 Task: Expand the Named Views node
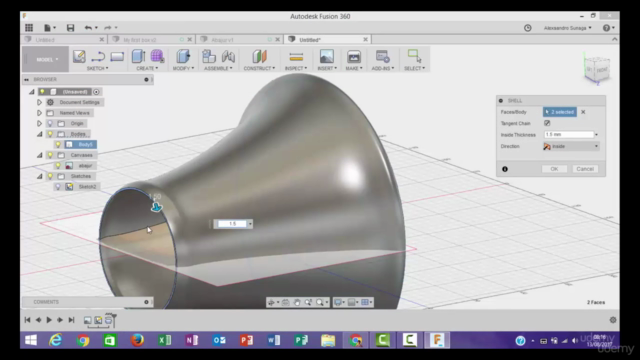coord(39,113)
